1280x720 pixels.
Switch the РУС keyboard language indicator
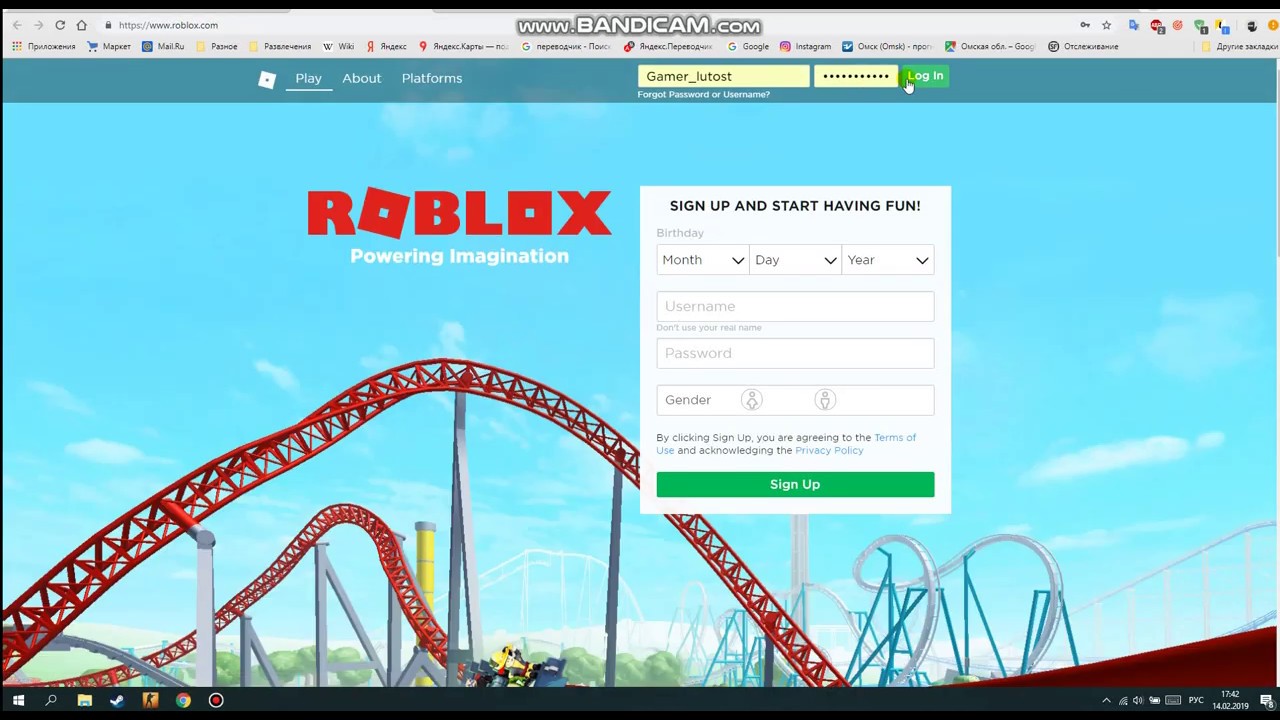1196,701
